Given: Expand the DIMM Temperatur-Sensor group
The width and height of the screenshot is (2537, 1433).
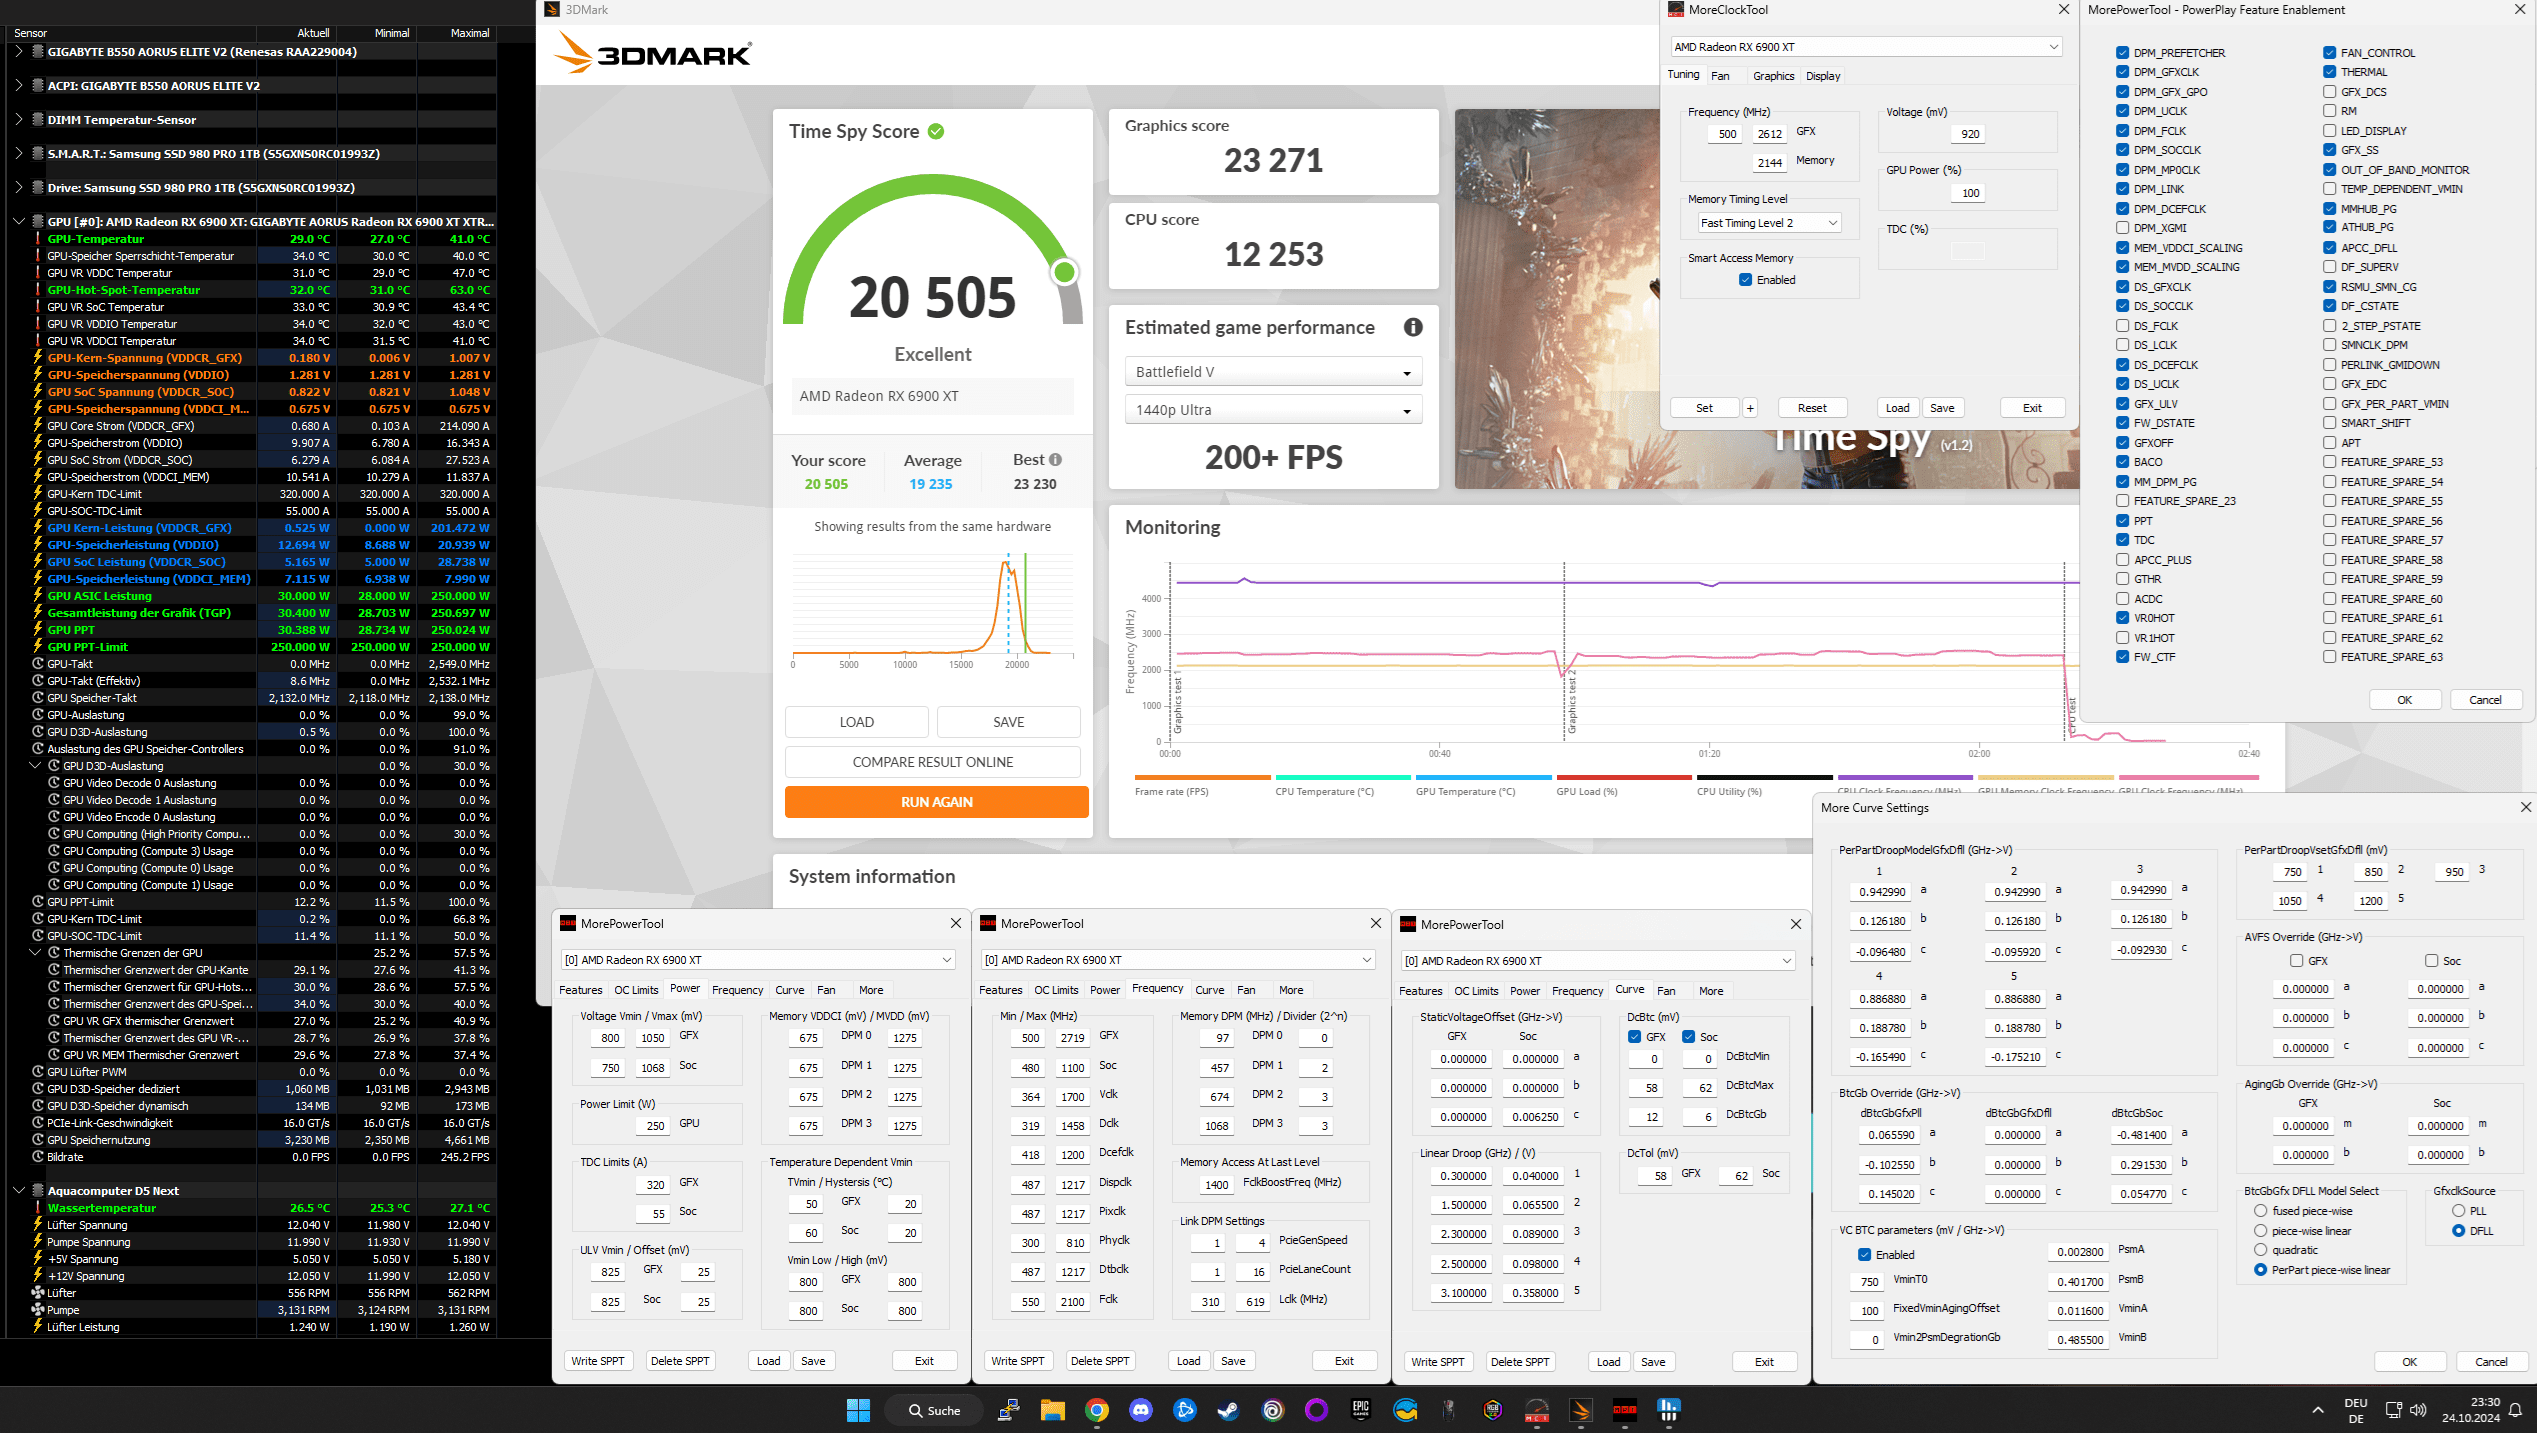Looking at the screenshot, I should (x=19, y=120).
